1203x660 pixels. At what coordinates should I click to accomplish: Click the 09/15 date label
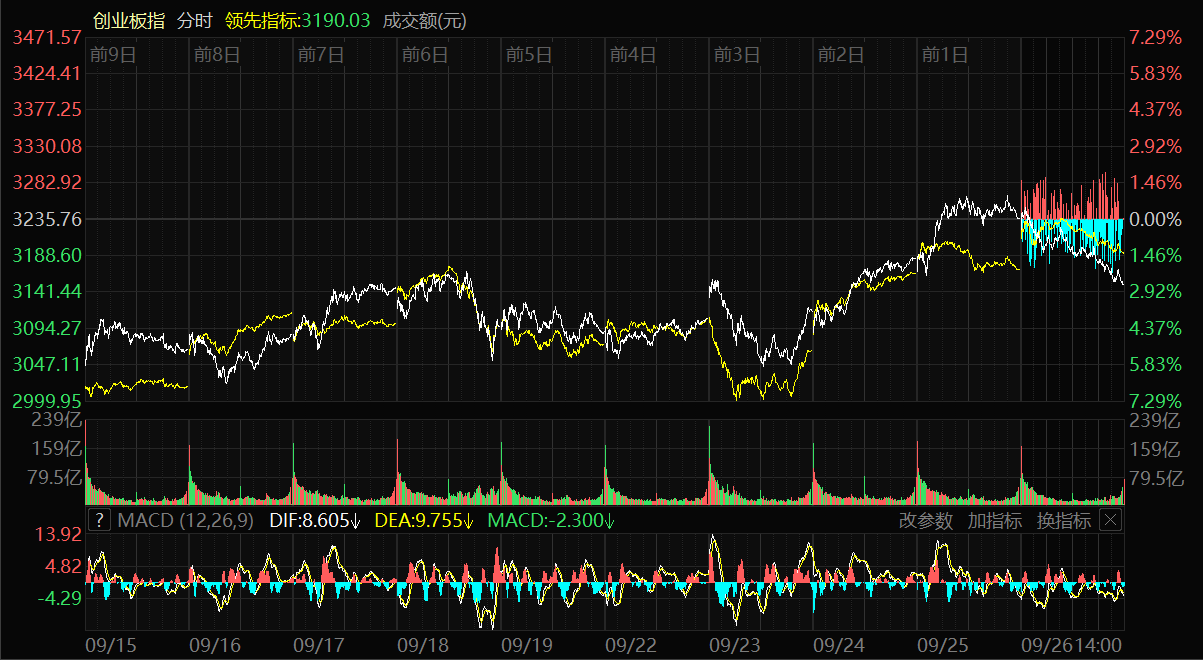coord(112,646)
